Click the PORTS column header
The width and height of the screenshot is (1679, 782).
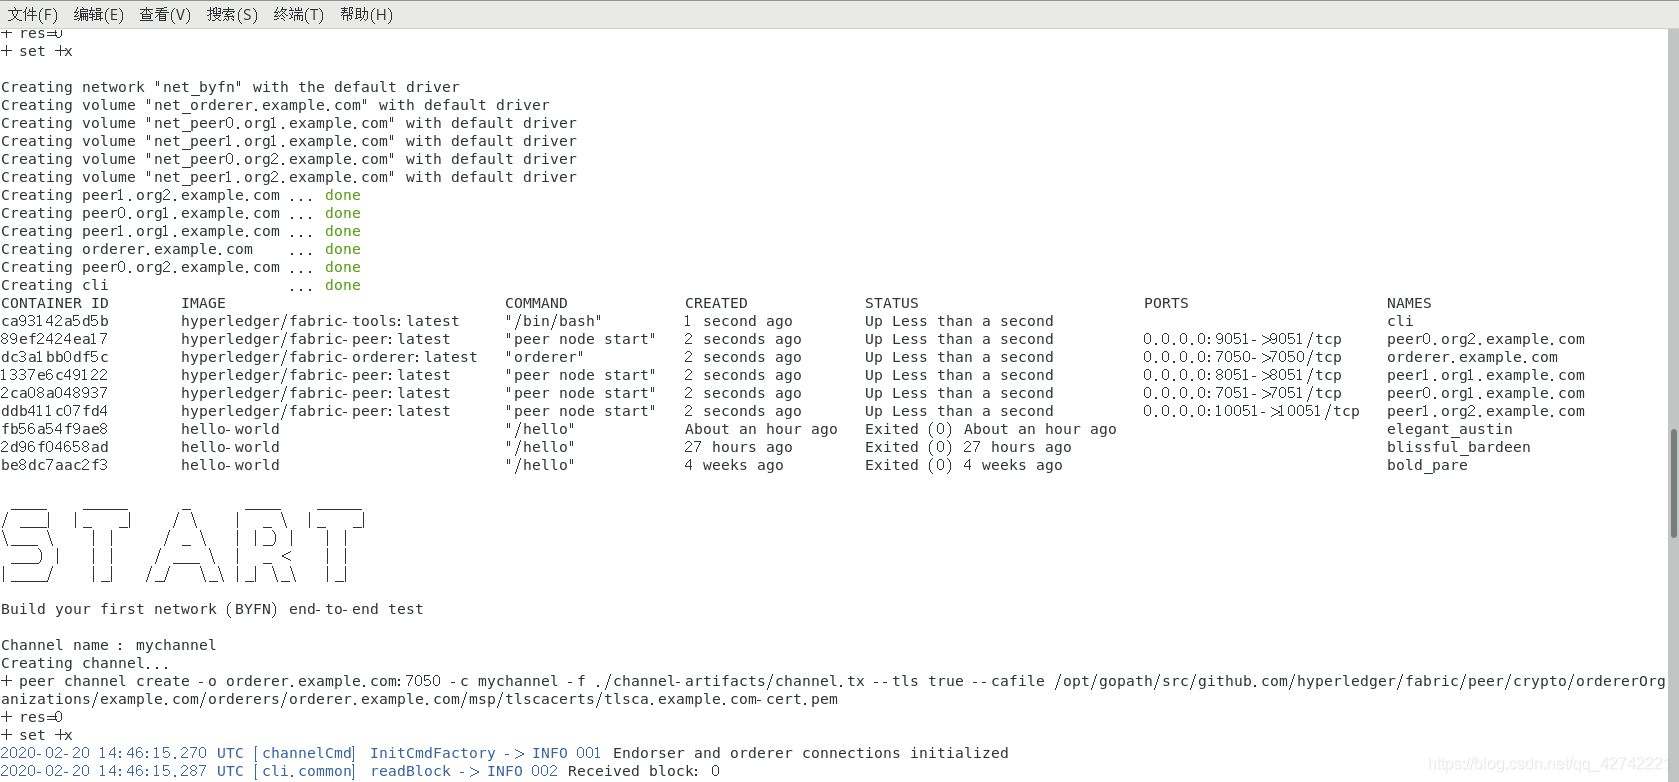tap(1166, 303)
